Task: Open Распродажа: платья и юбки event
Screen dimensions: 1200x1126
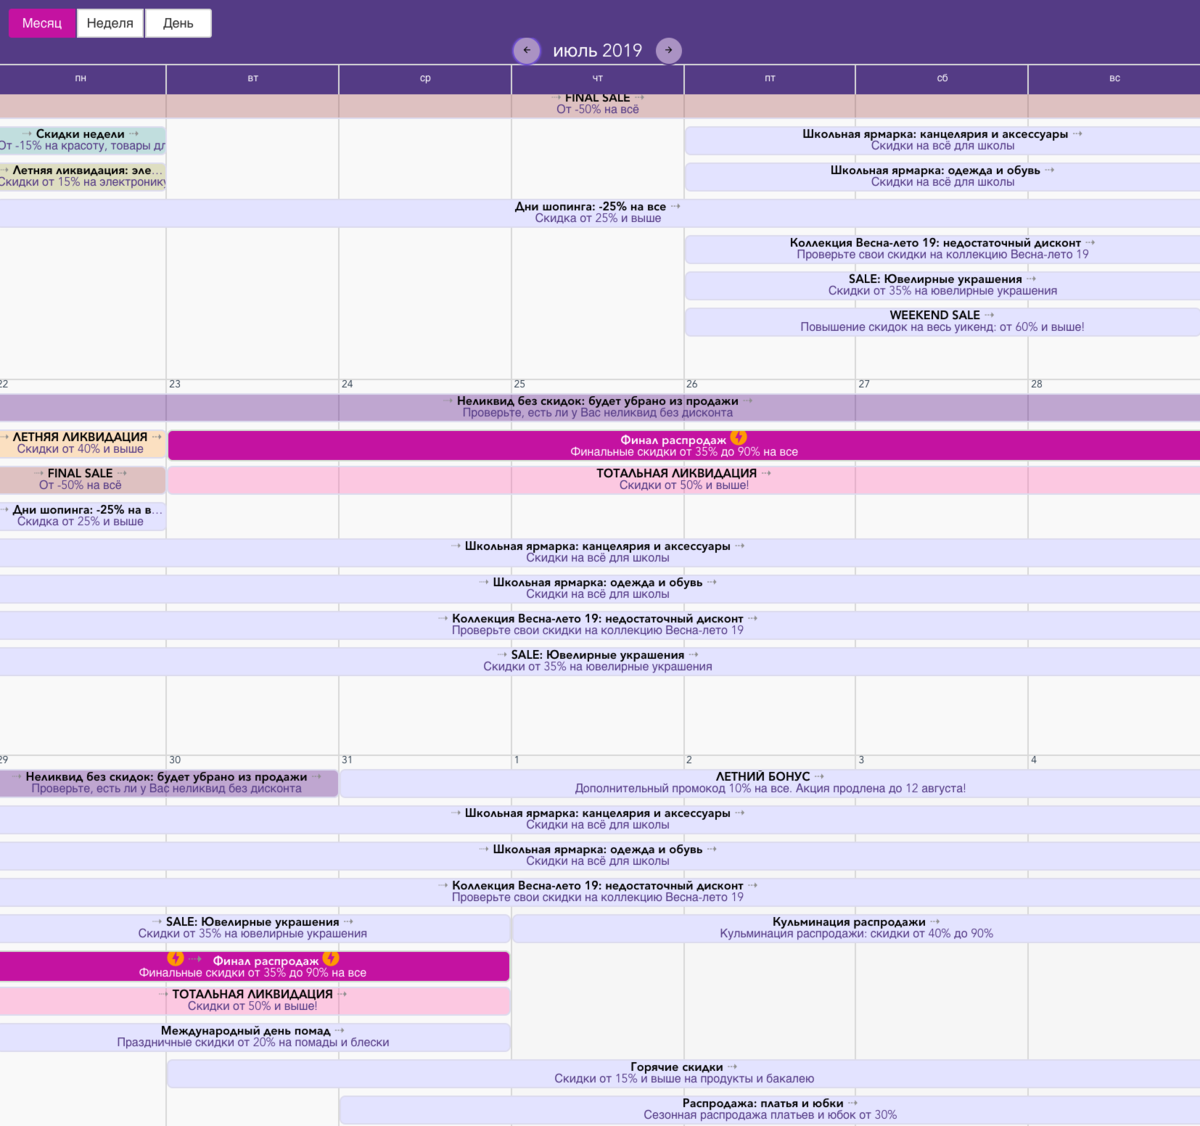Action: 770,1109
